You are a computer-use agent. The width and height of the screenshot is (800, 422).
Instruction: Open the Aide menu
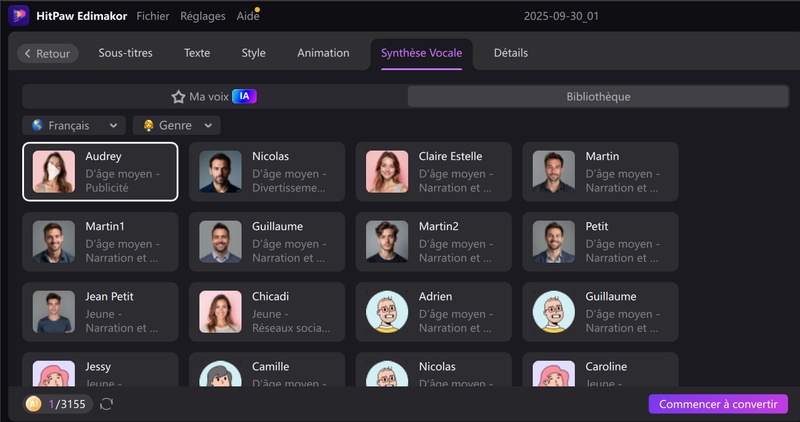(247, 17)
